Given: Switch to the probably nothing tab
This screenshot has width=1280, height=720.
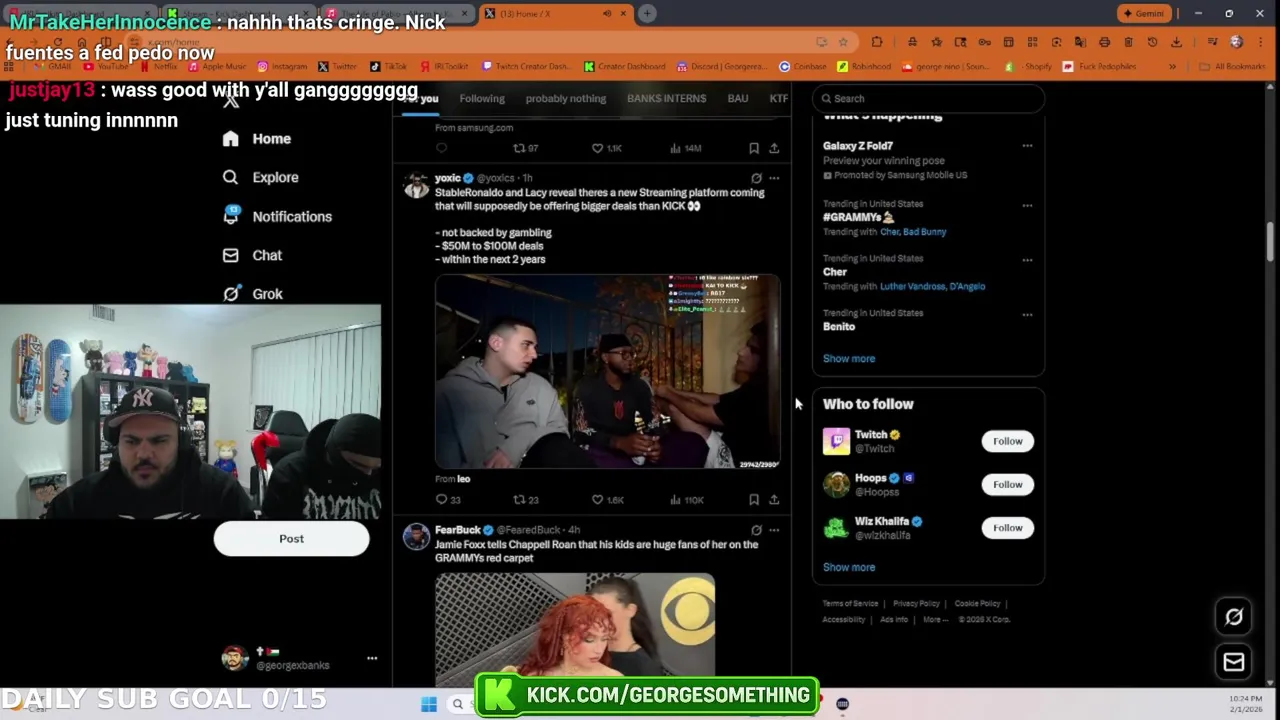Looking at the screenshot, I should click(x=566, y=99).
